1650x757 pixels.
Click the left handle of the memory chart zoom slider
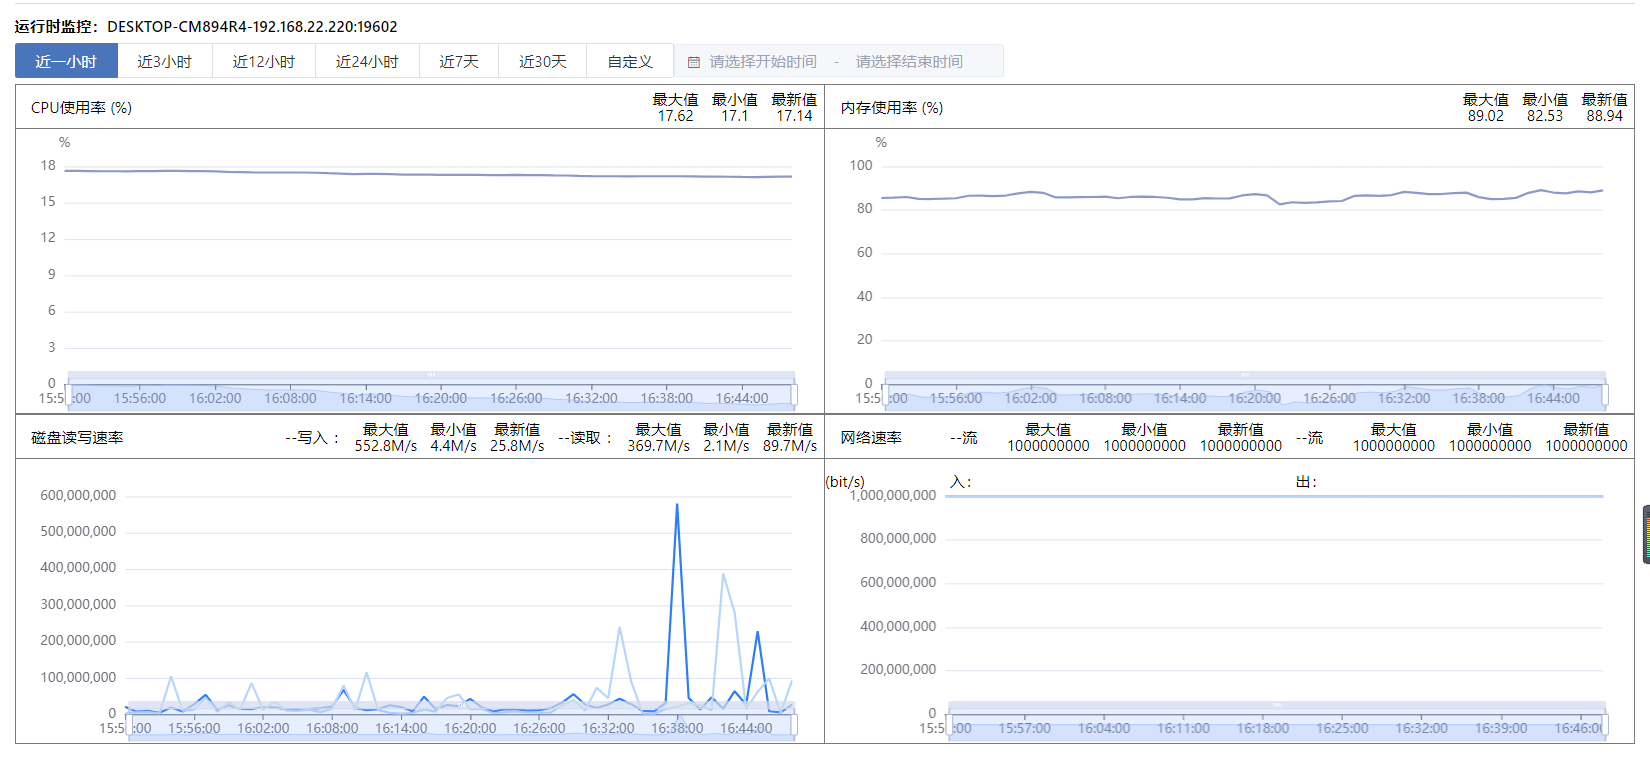pyautogui.click(x=886, y=397)
